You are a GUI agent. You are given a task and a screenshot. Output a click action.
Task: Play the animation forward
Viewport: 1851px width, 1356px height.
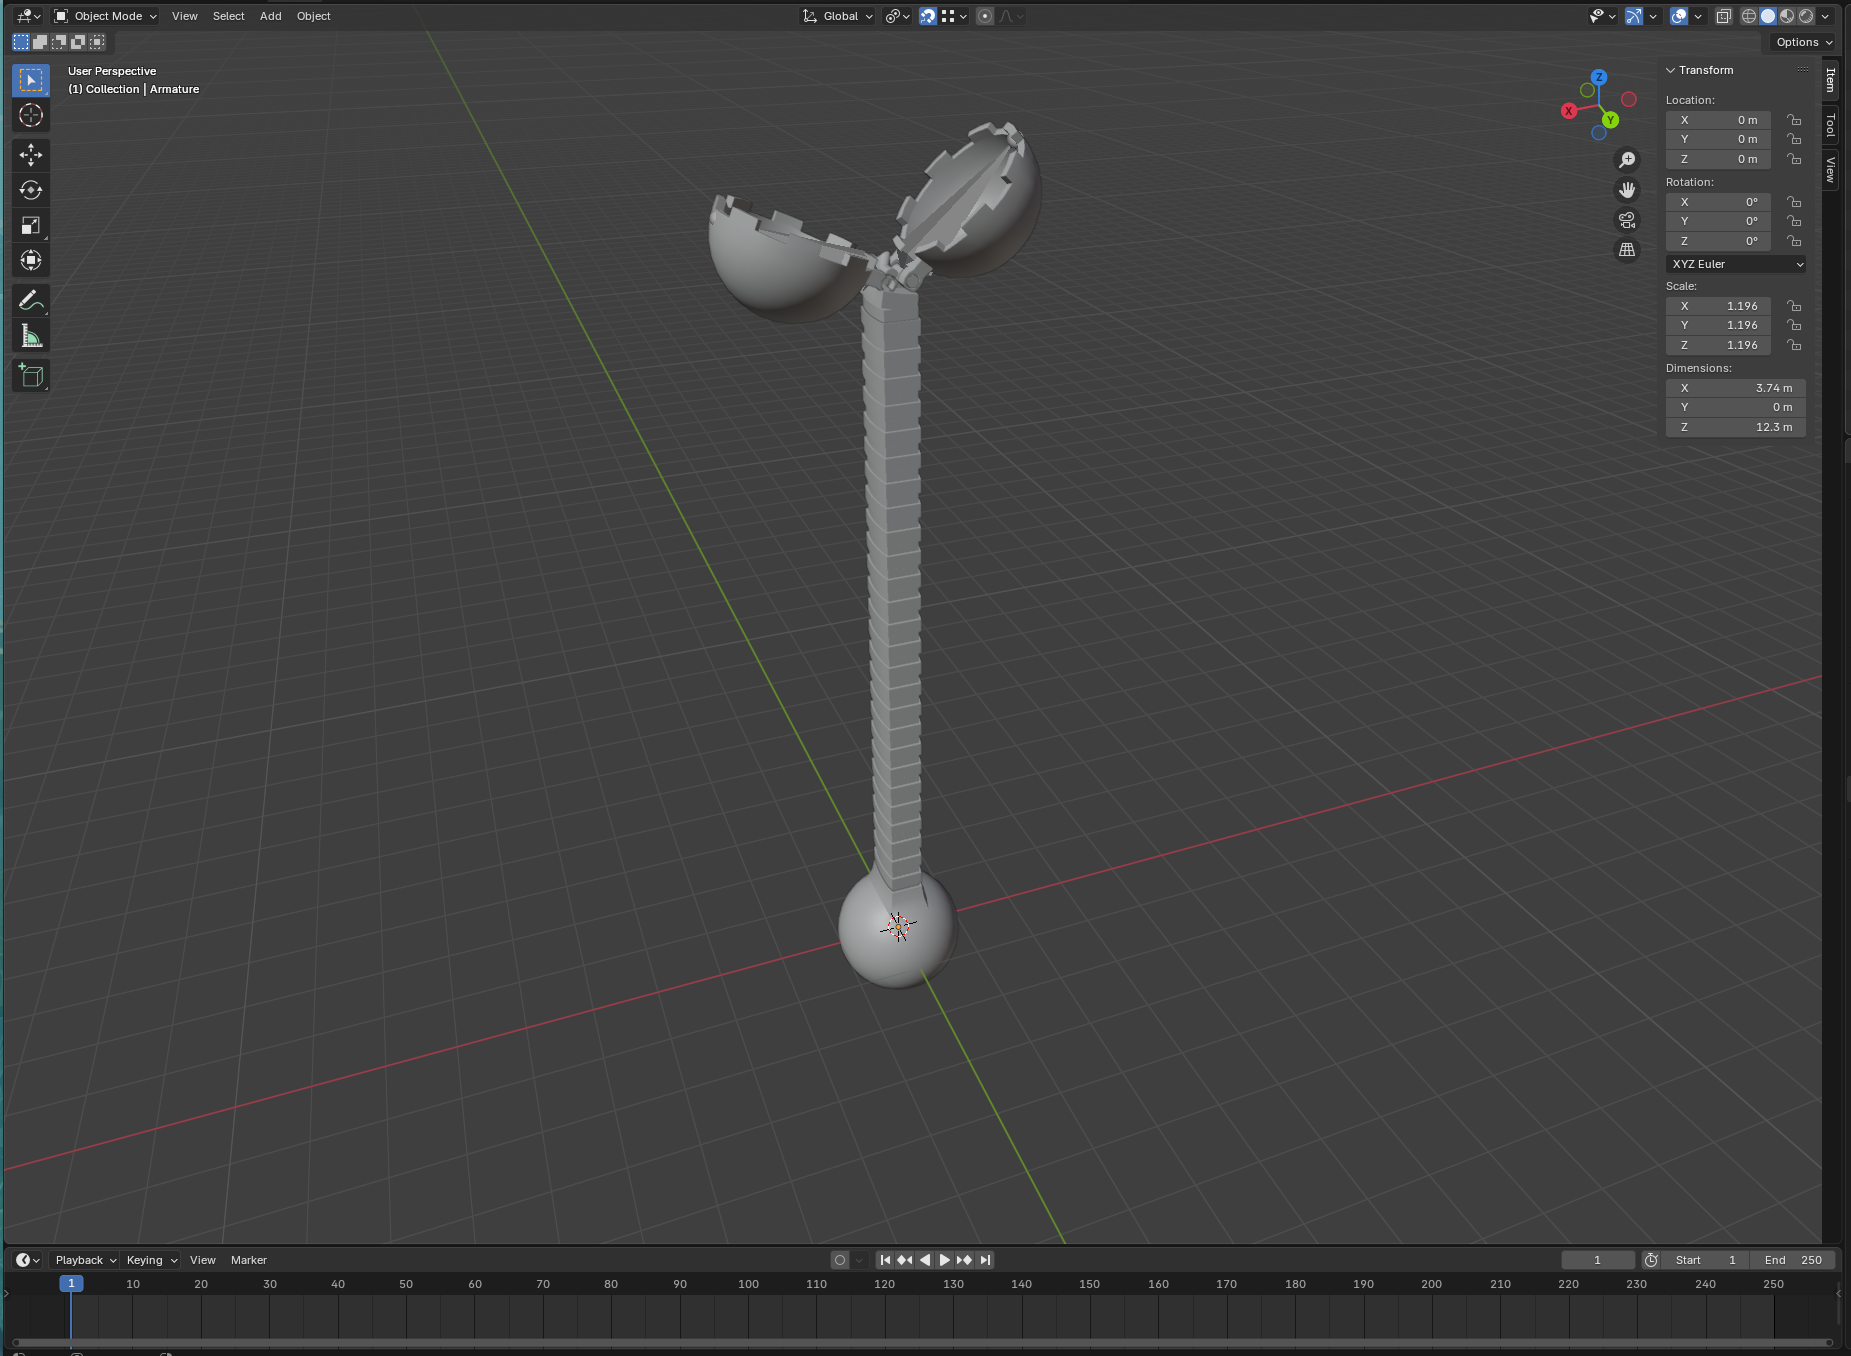pyautogui.click(x=945, y=1260)
